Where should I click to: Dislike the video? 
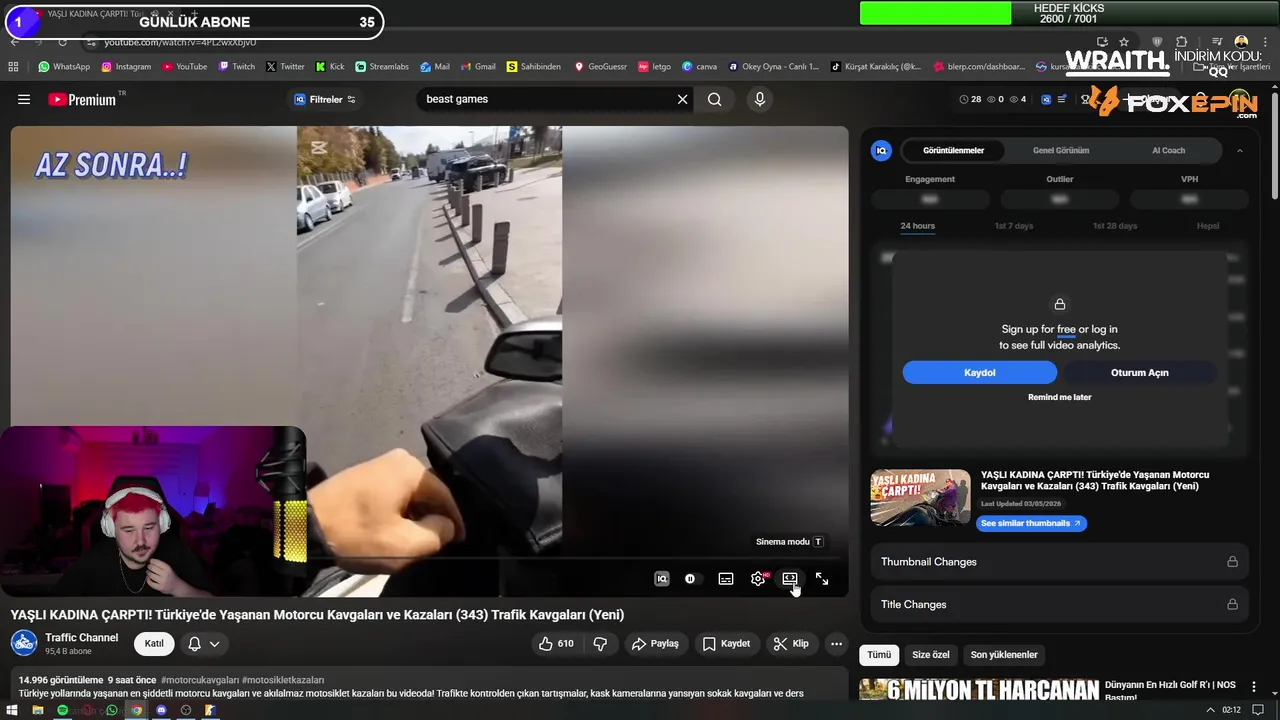click(600, 643)
